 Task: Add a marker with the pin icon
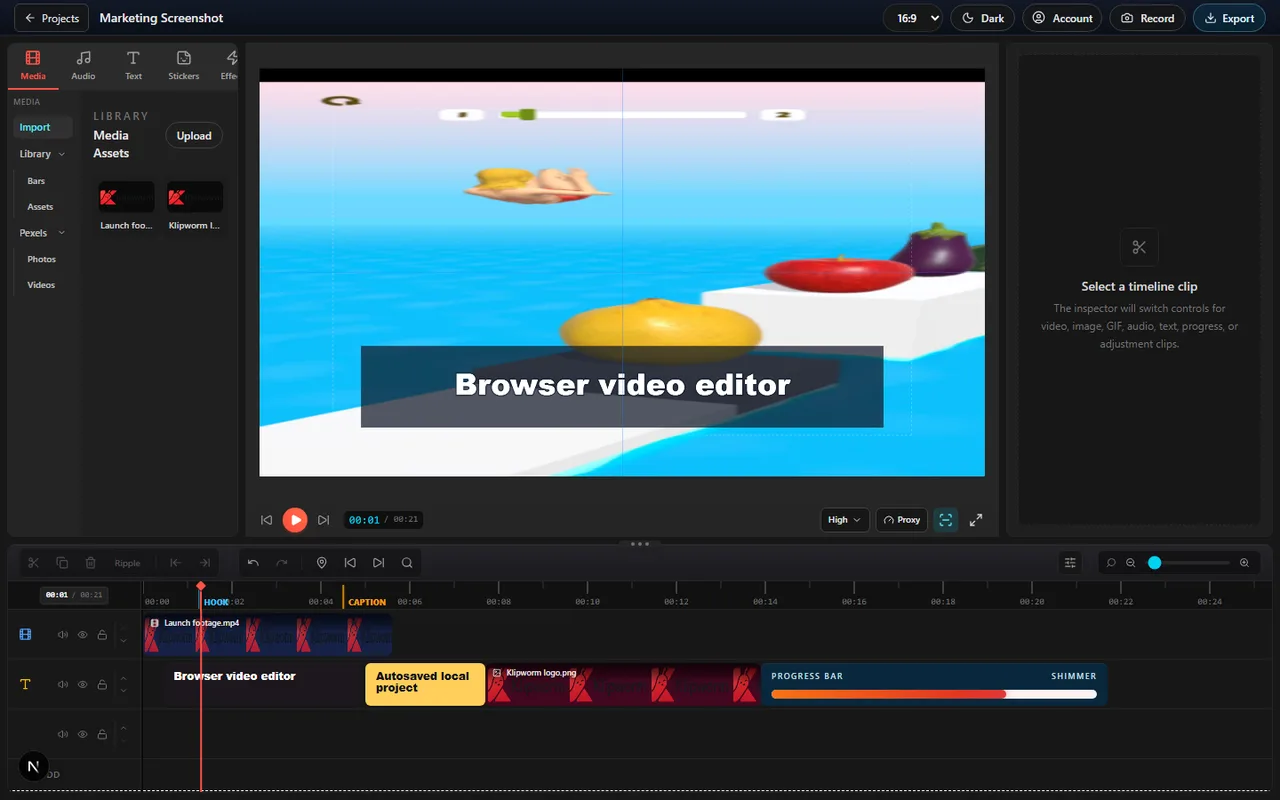pyautogui.click(x=321, y=563)
